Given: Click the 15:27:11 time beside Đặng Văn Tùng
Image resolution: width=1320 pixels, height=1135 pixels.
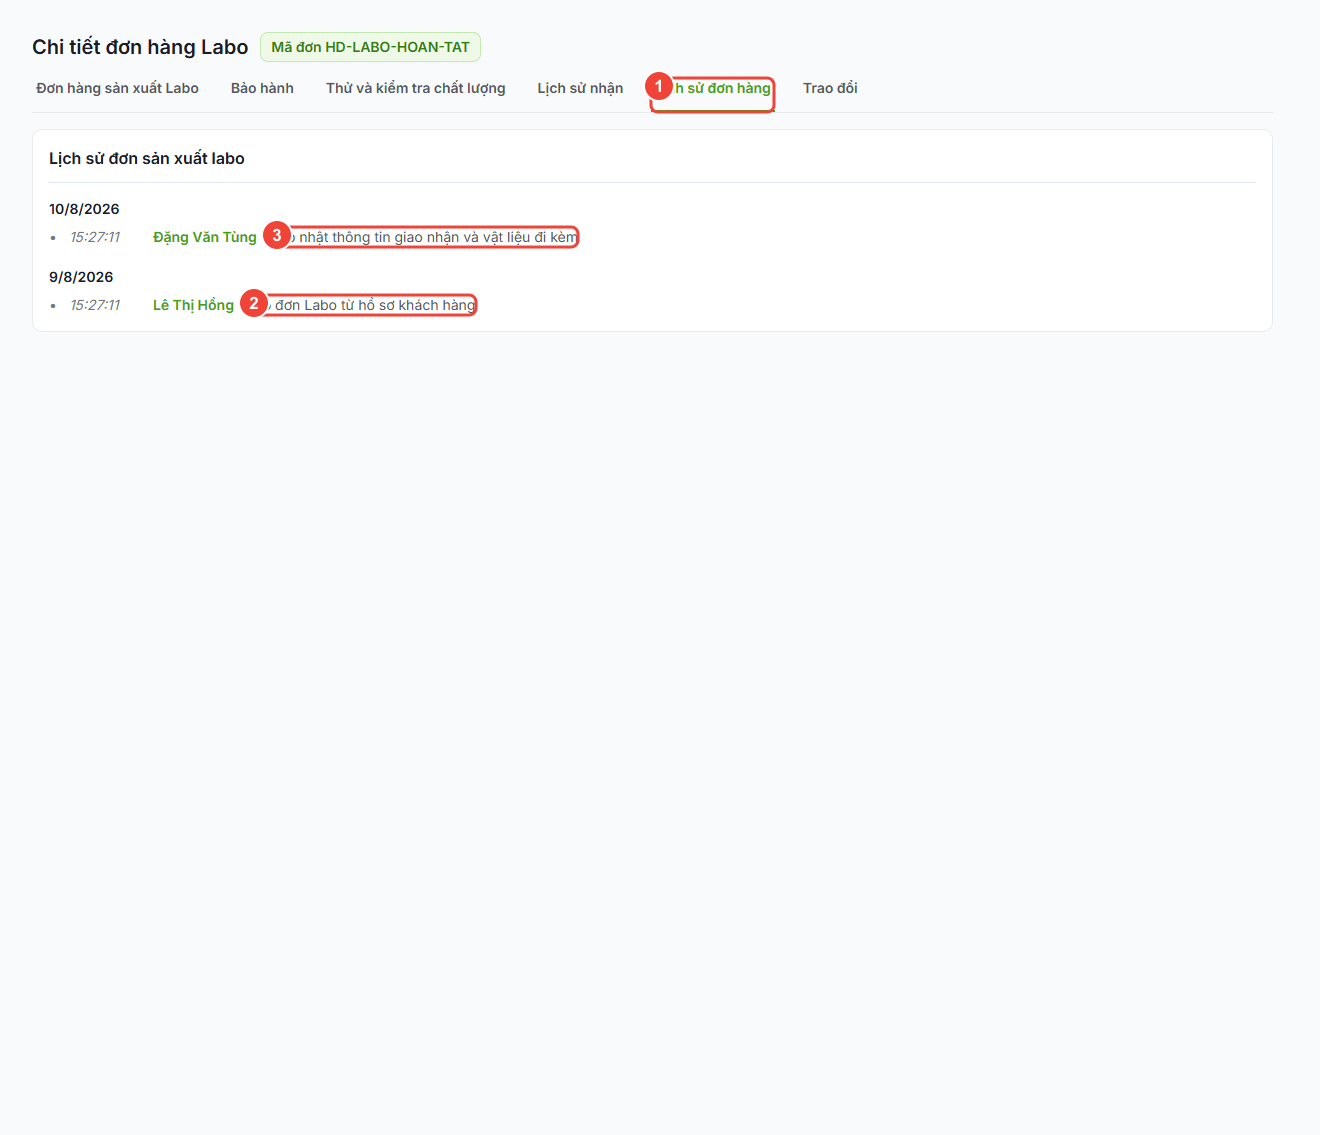Looking at the screenshot, I should (x=95, y=237).
